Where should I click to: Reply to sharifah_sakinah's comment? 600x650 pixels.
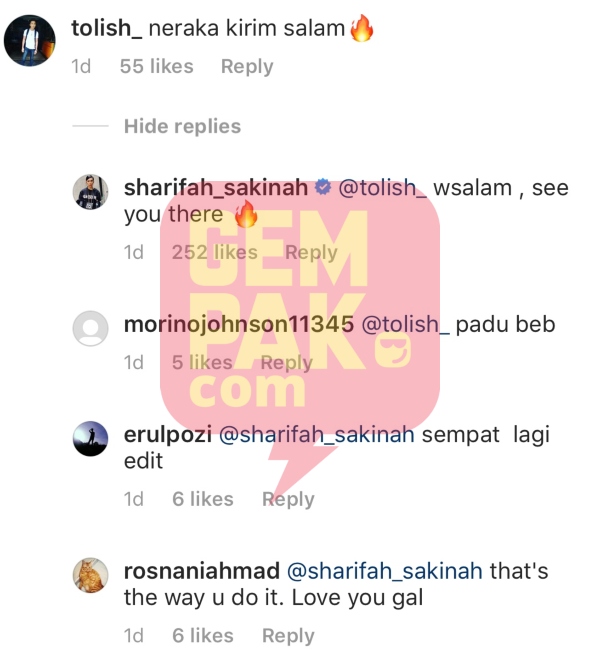311,253
